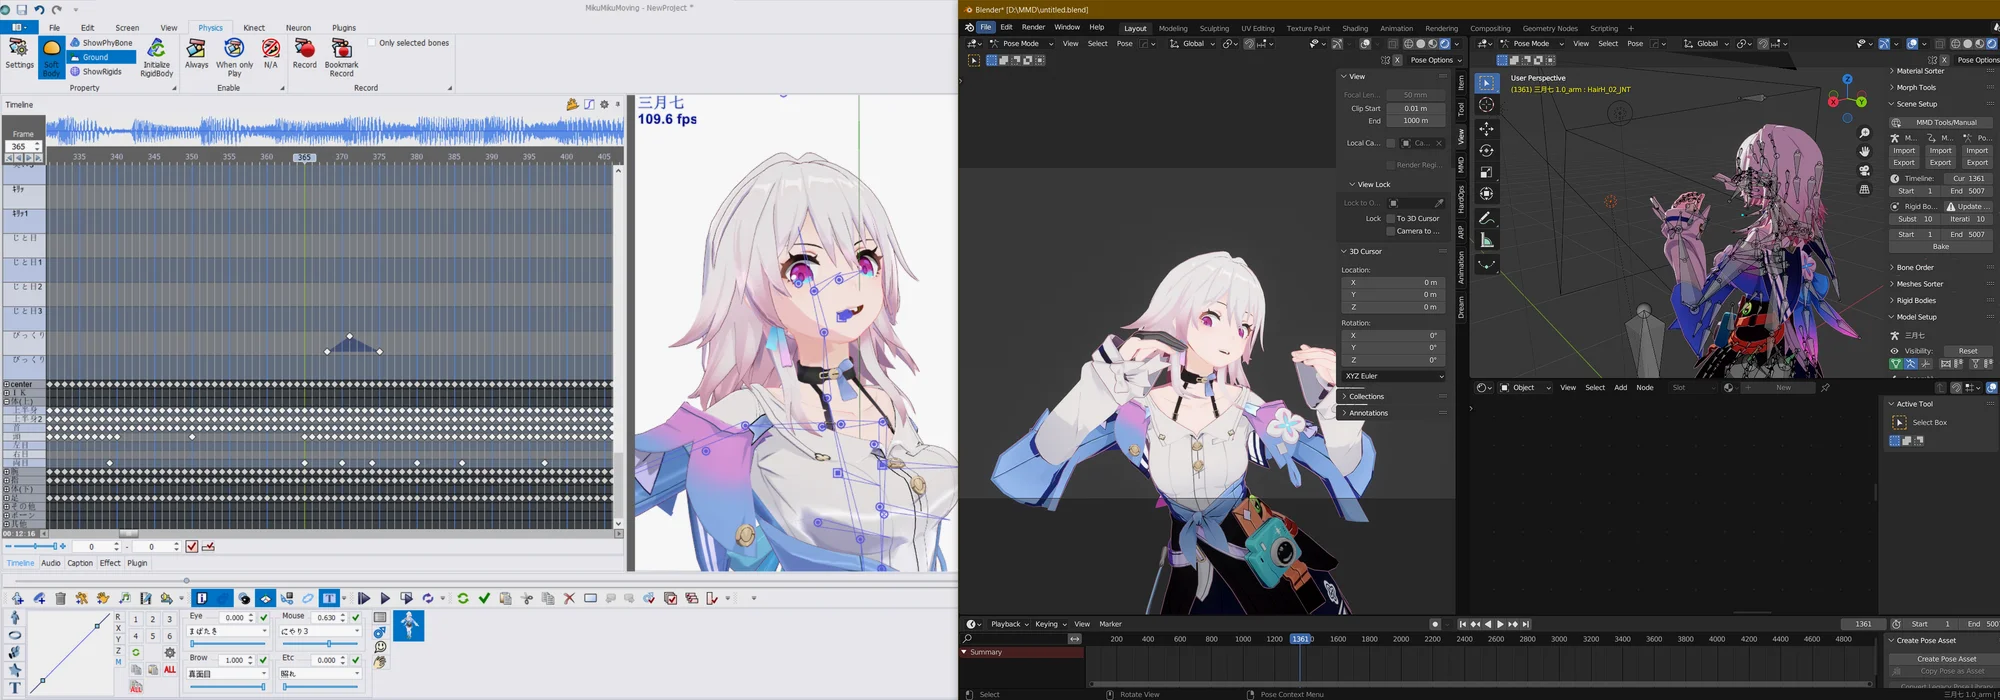Click the smiley face morph panel icon
Viewport: 2000px width, 700px height.
pos(380,647)
